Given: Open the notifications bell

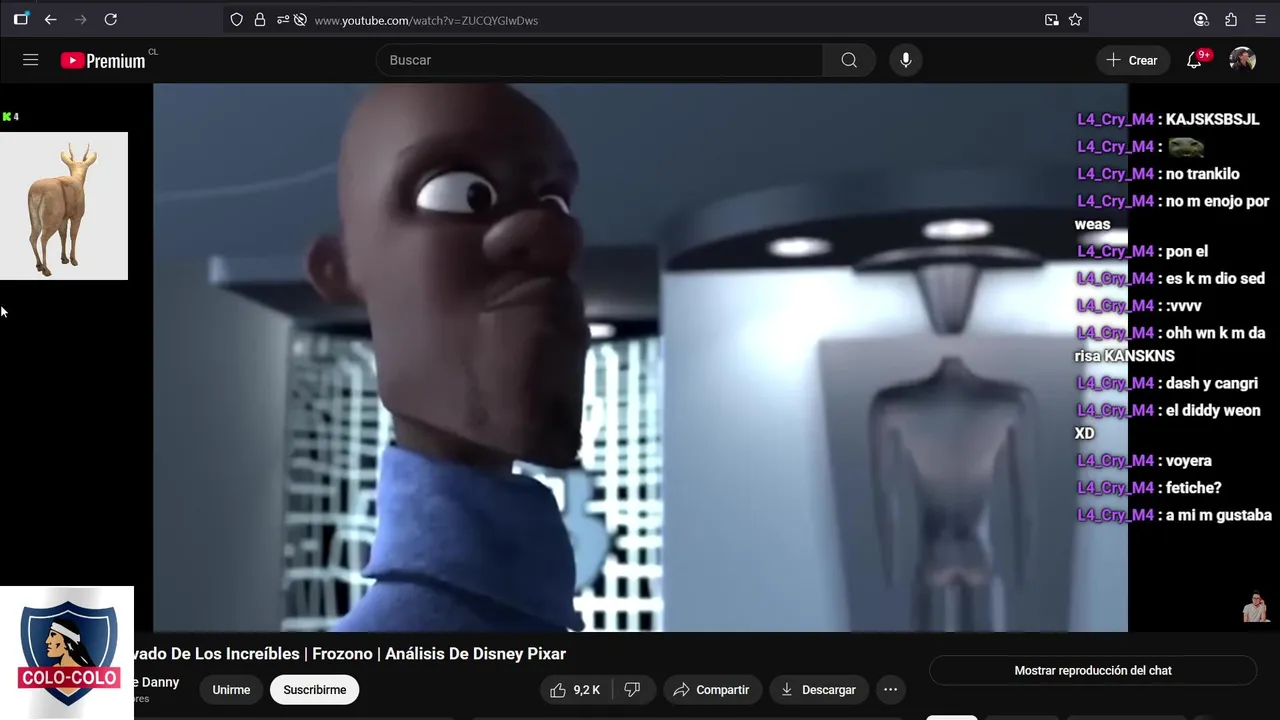Looking at the screenshot, I should point(1194,60).
